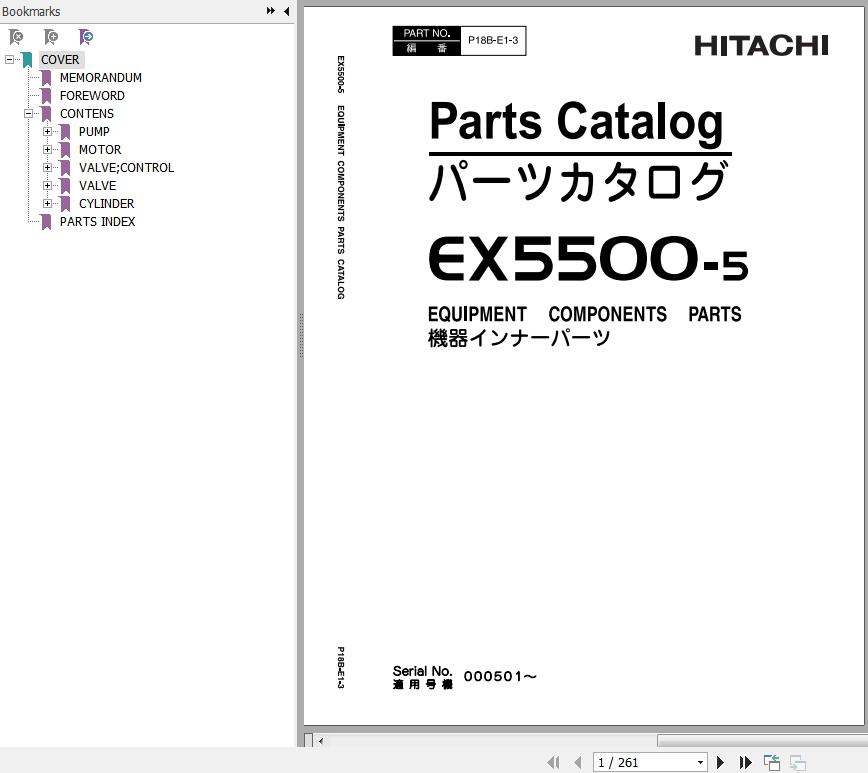Screen dimensions: 868x773
Task: Collapse the COVER root bookmark
Action: [x=9, y=59]
